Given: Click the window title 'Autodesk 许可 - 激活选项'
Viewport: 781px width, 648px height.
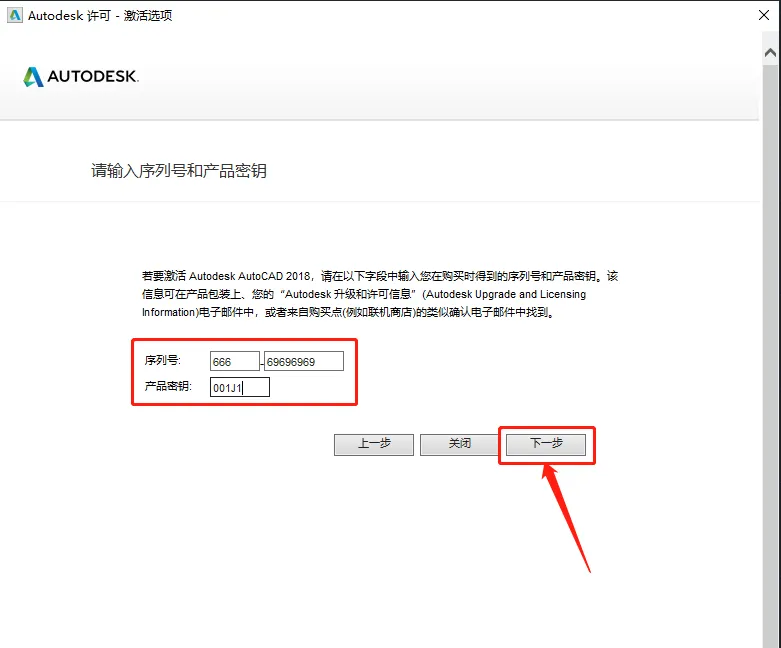Looking at the screenshot, I should point(100,15).
